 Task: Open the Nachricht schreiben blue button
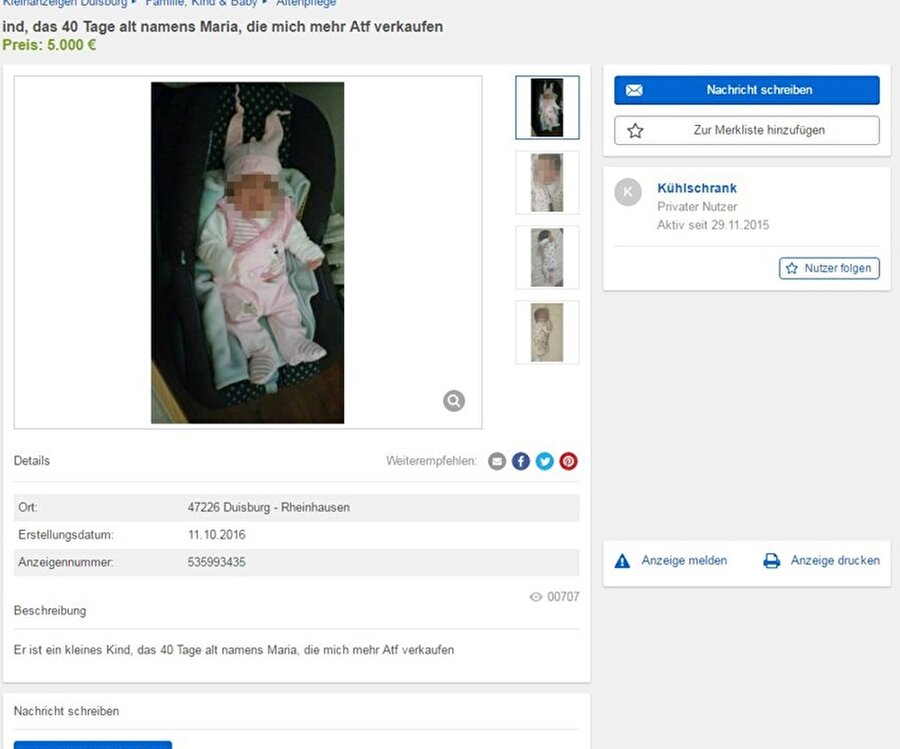click(747, 90)
